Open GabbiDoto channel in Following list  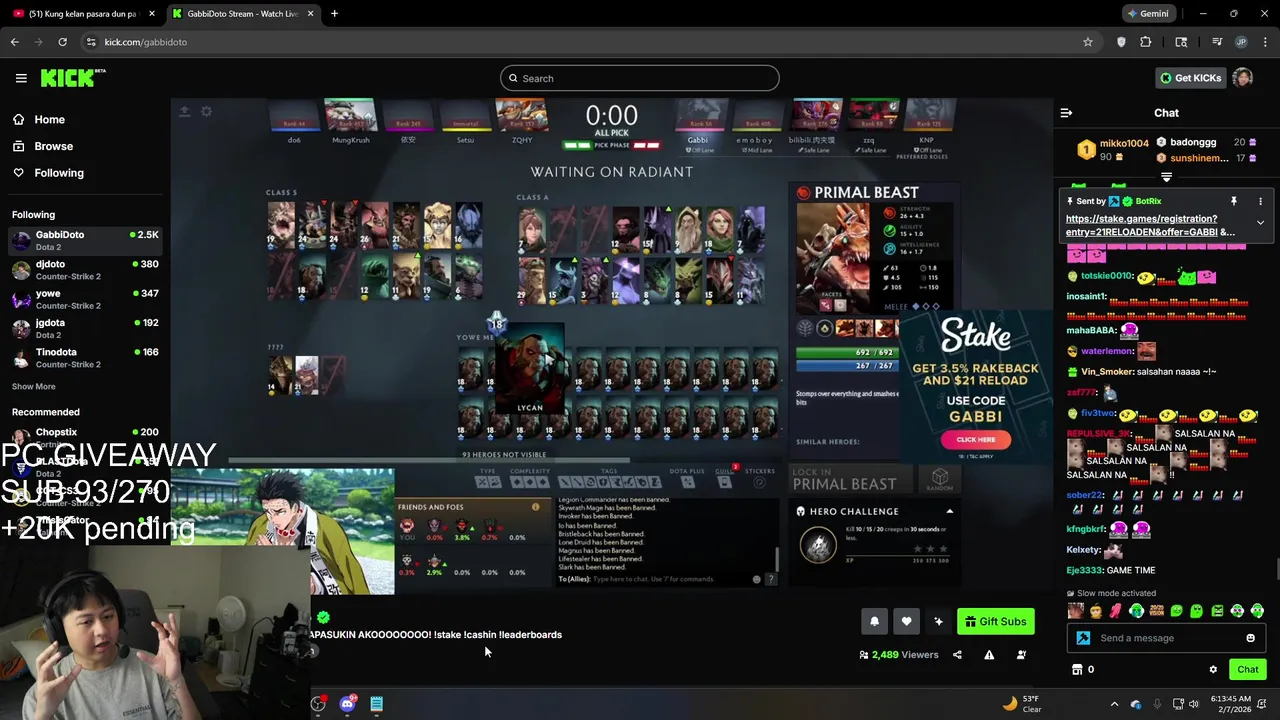tap(85, 240)
